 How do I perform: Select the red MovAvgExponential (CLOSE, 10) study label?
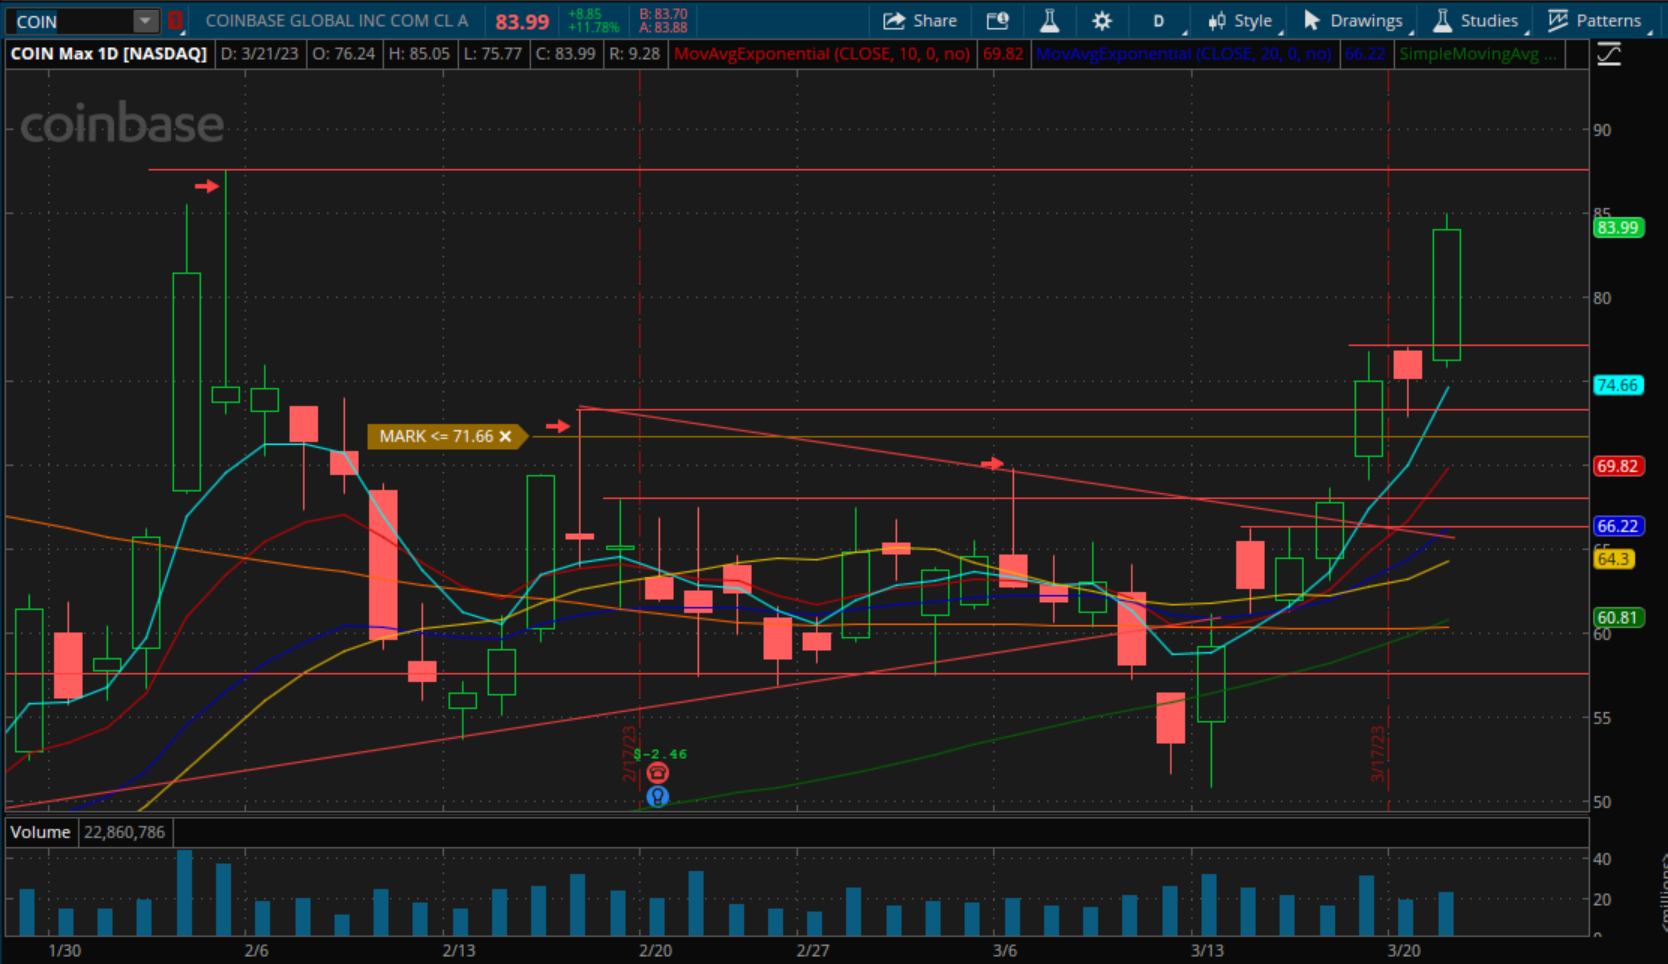click(x=822, y=54)
